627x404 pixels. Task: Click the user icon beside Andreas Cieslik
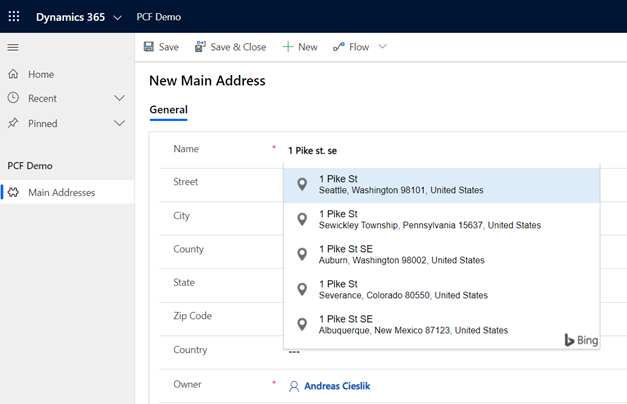coord(294,386)
